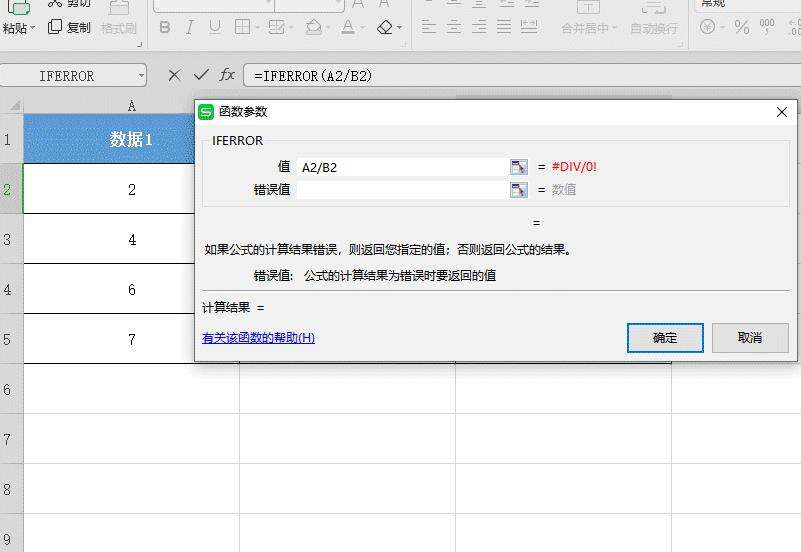Click the 错误值 input field
The height and width of the screenshot is (552, 801).
[402, 190]
